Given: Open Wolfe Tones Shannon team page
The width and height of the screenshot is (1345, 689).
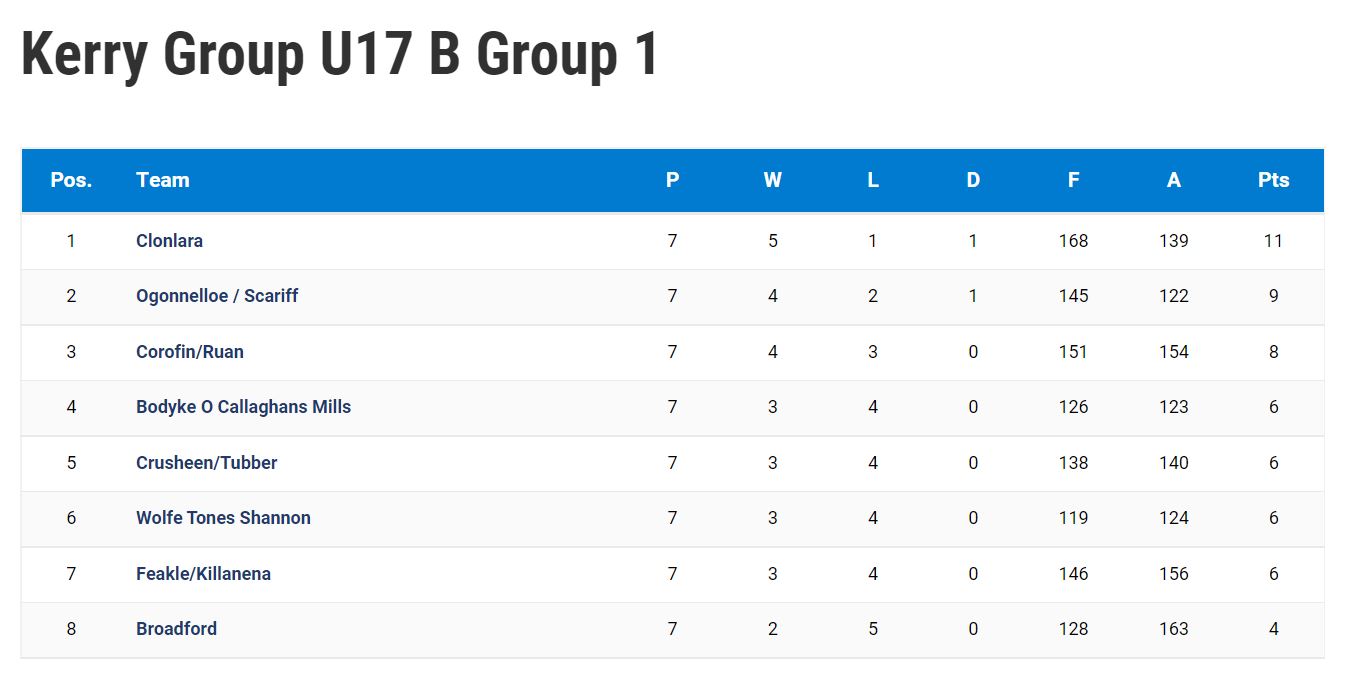Looking at the screenshot, I should point(223,518).
